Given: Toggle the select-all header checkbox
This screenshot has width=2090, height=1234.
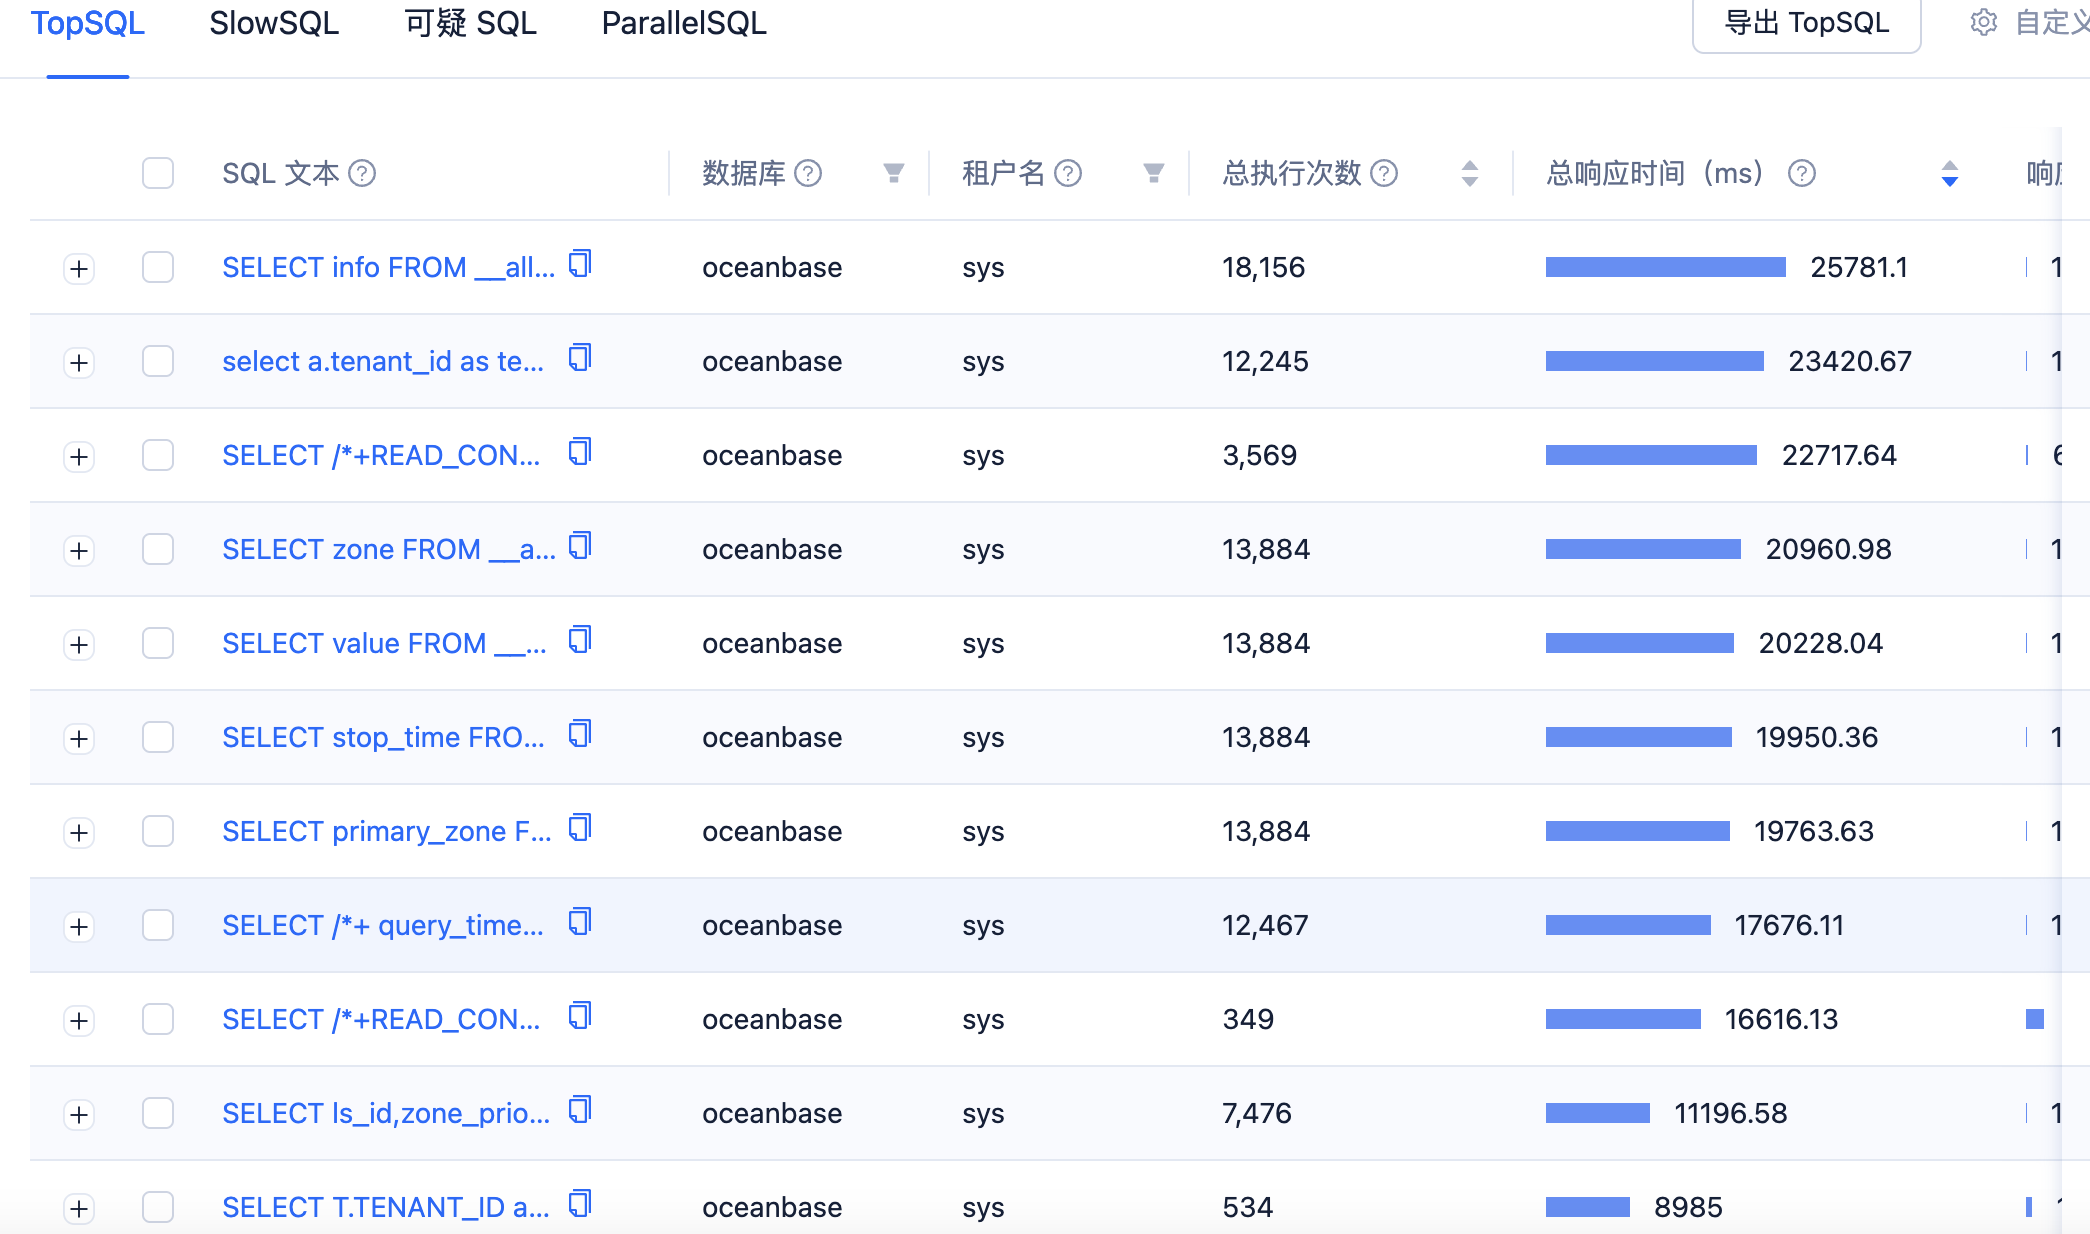Looking at the screenshot, I should [x=158, y=173].
